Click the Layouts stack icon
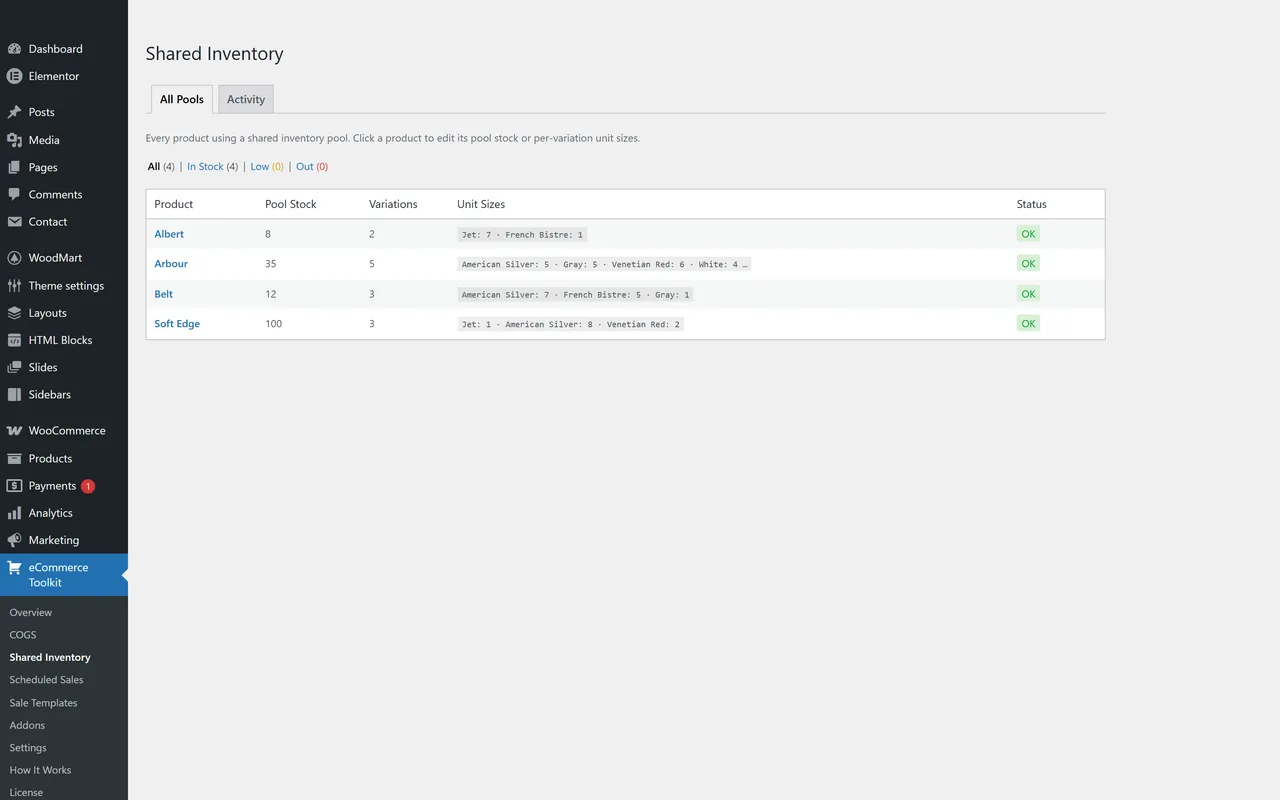The width and height of the screenshot is (1280, 800). click(x=14, y=313)
